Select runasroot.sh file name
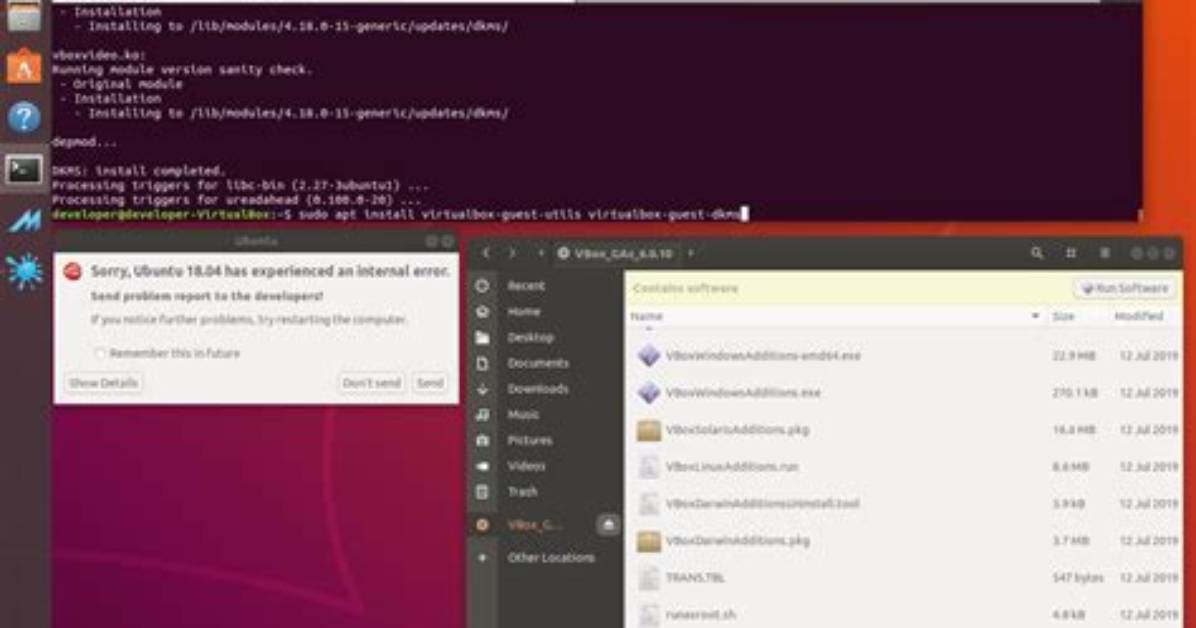The image size is (1196, 628). point(700,614)
